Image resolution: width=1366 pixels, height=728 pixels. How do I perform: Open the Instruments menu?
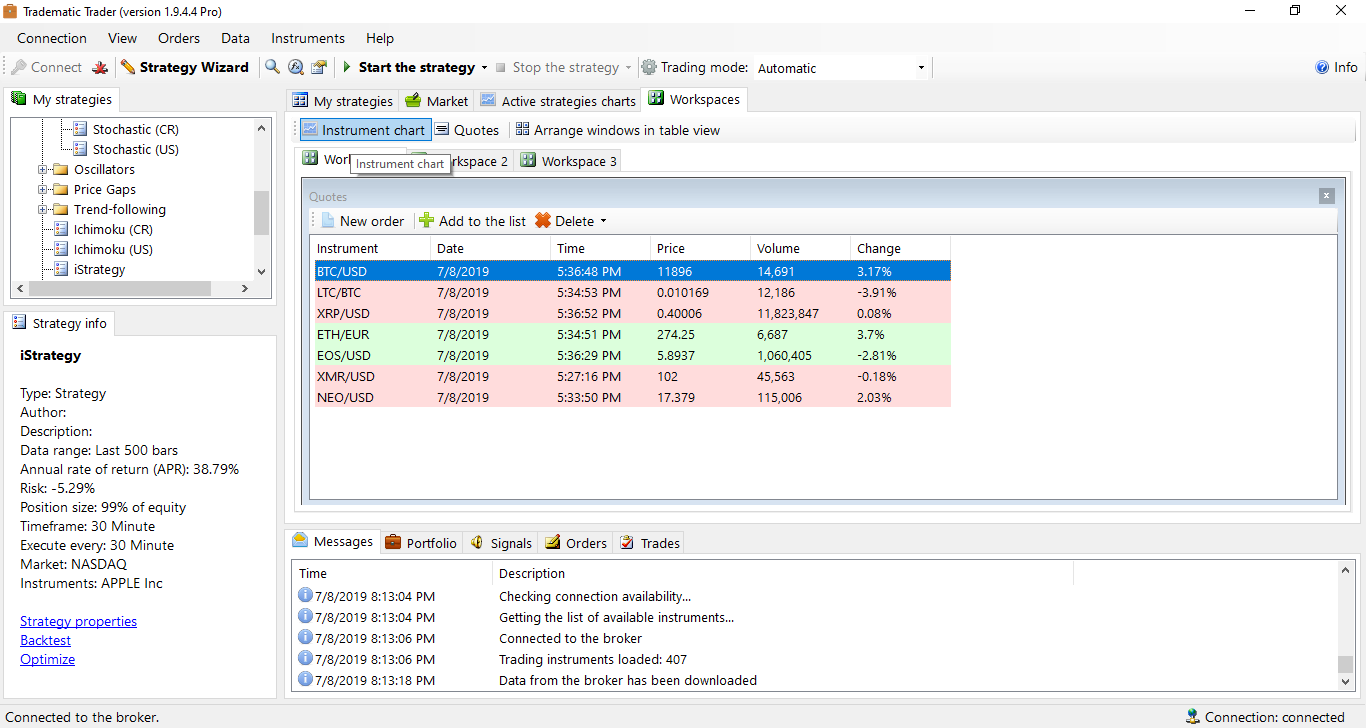308,38
